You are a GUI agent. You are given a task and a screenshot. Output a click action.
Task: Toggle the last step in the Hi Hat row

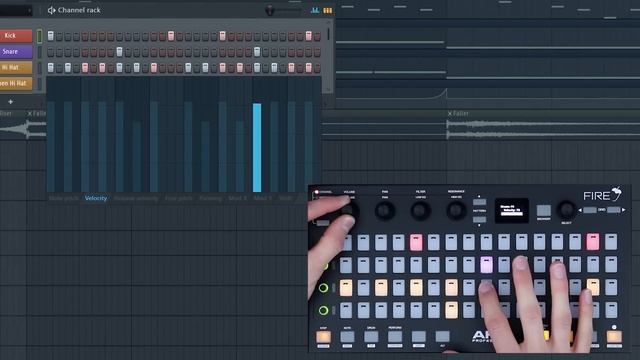(x=317, y=67)
